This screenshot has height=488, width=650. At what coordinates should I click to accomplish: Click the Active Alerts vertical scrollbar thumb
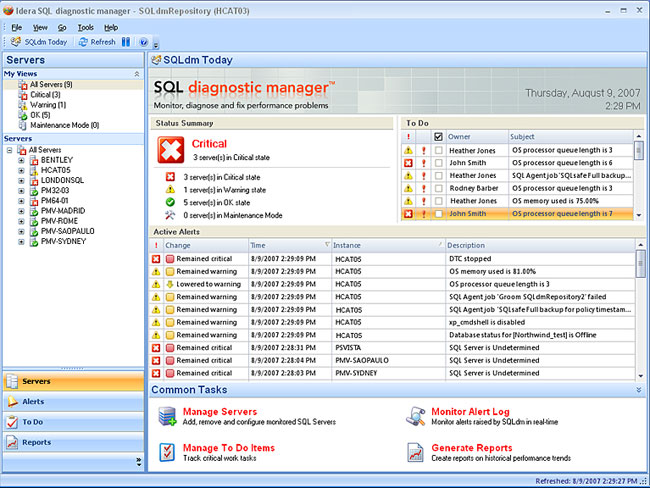(640, 264)
